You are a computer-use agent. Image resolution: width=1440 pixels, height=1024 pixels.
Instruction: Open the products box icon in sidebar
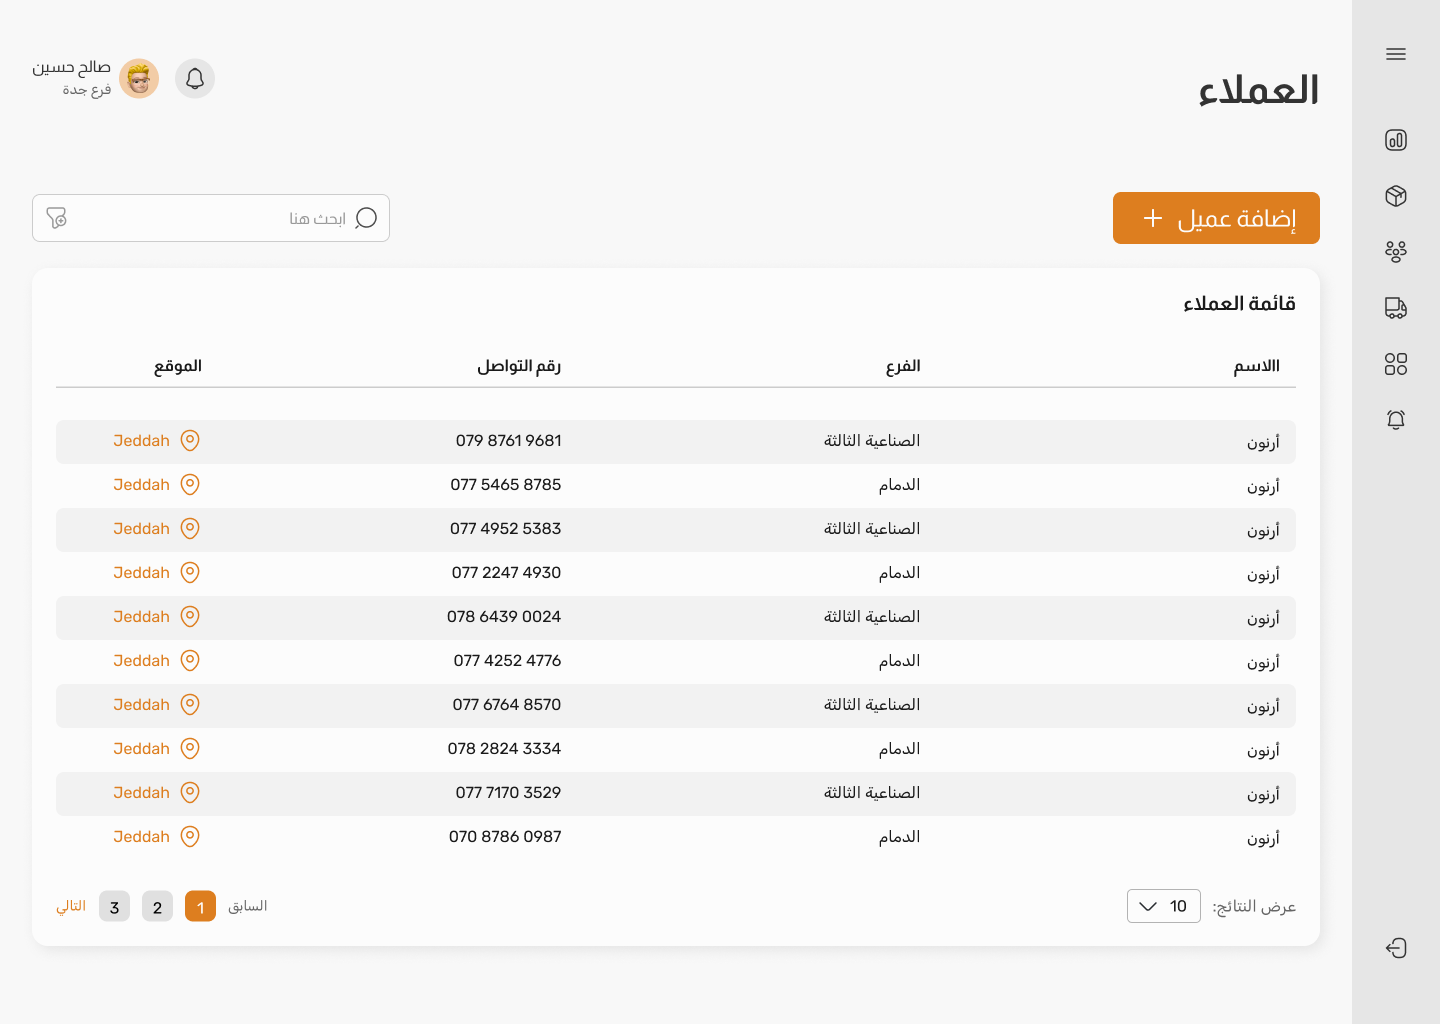pos(1396,196)
